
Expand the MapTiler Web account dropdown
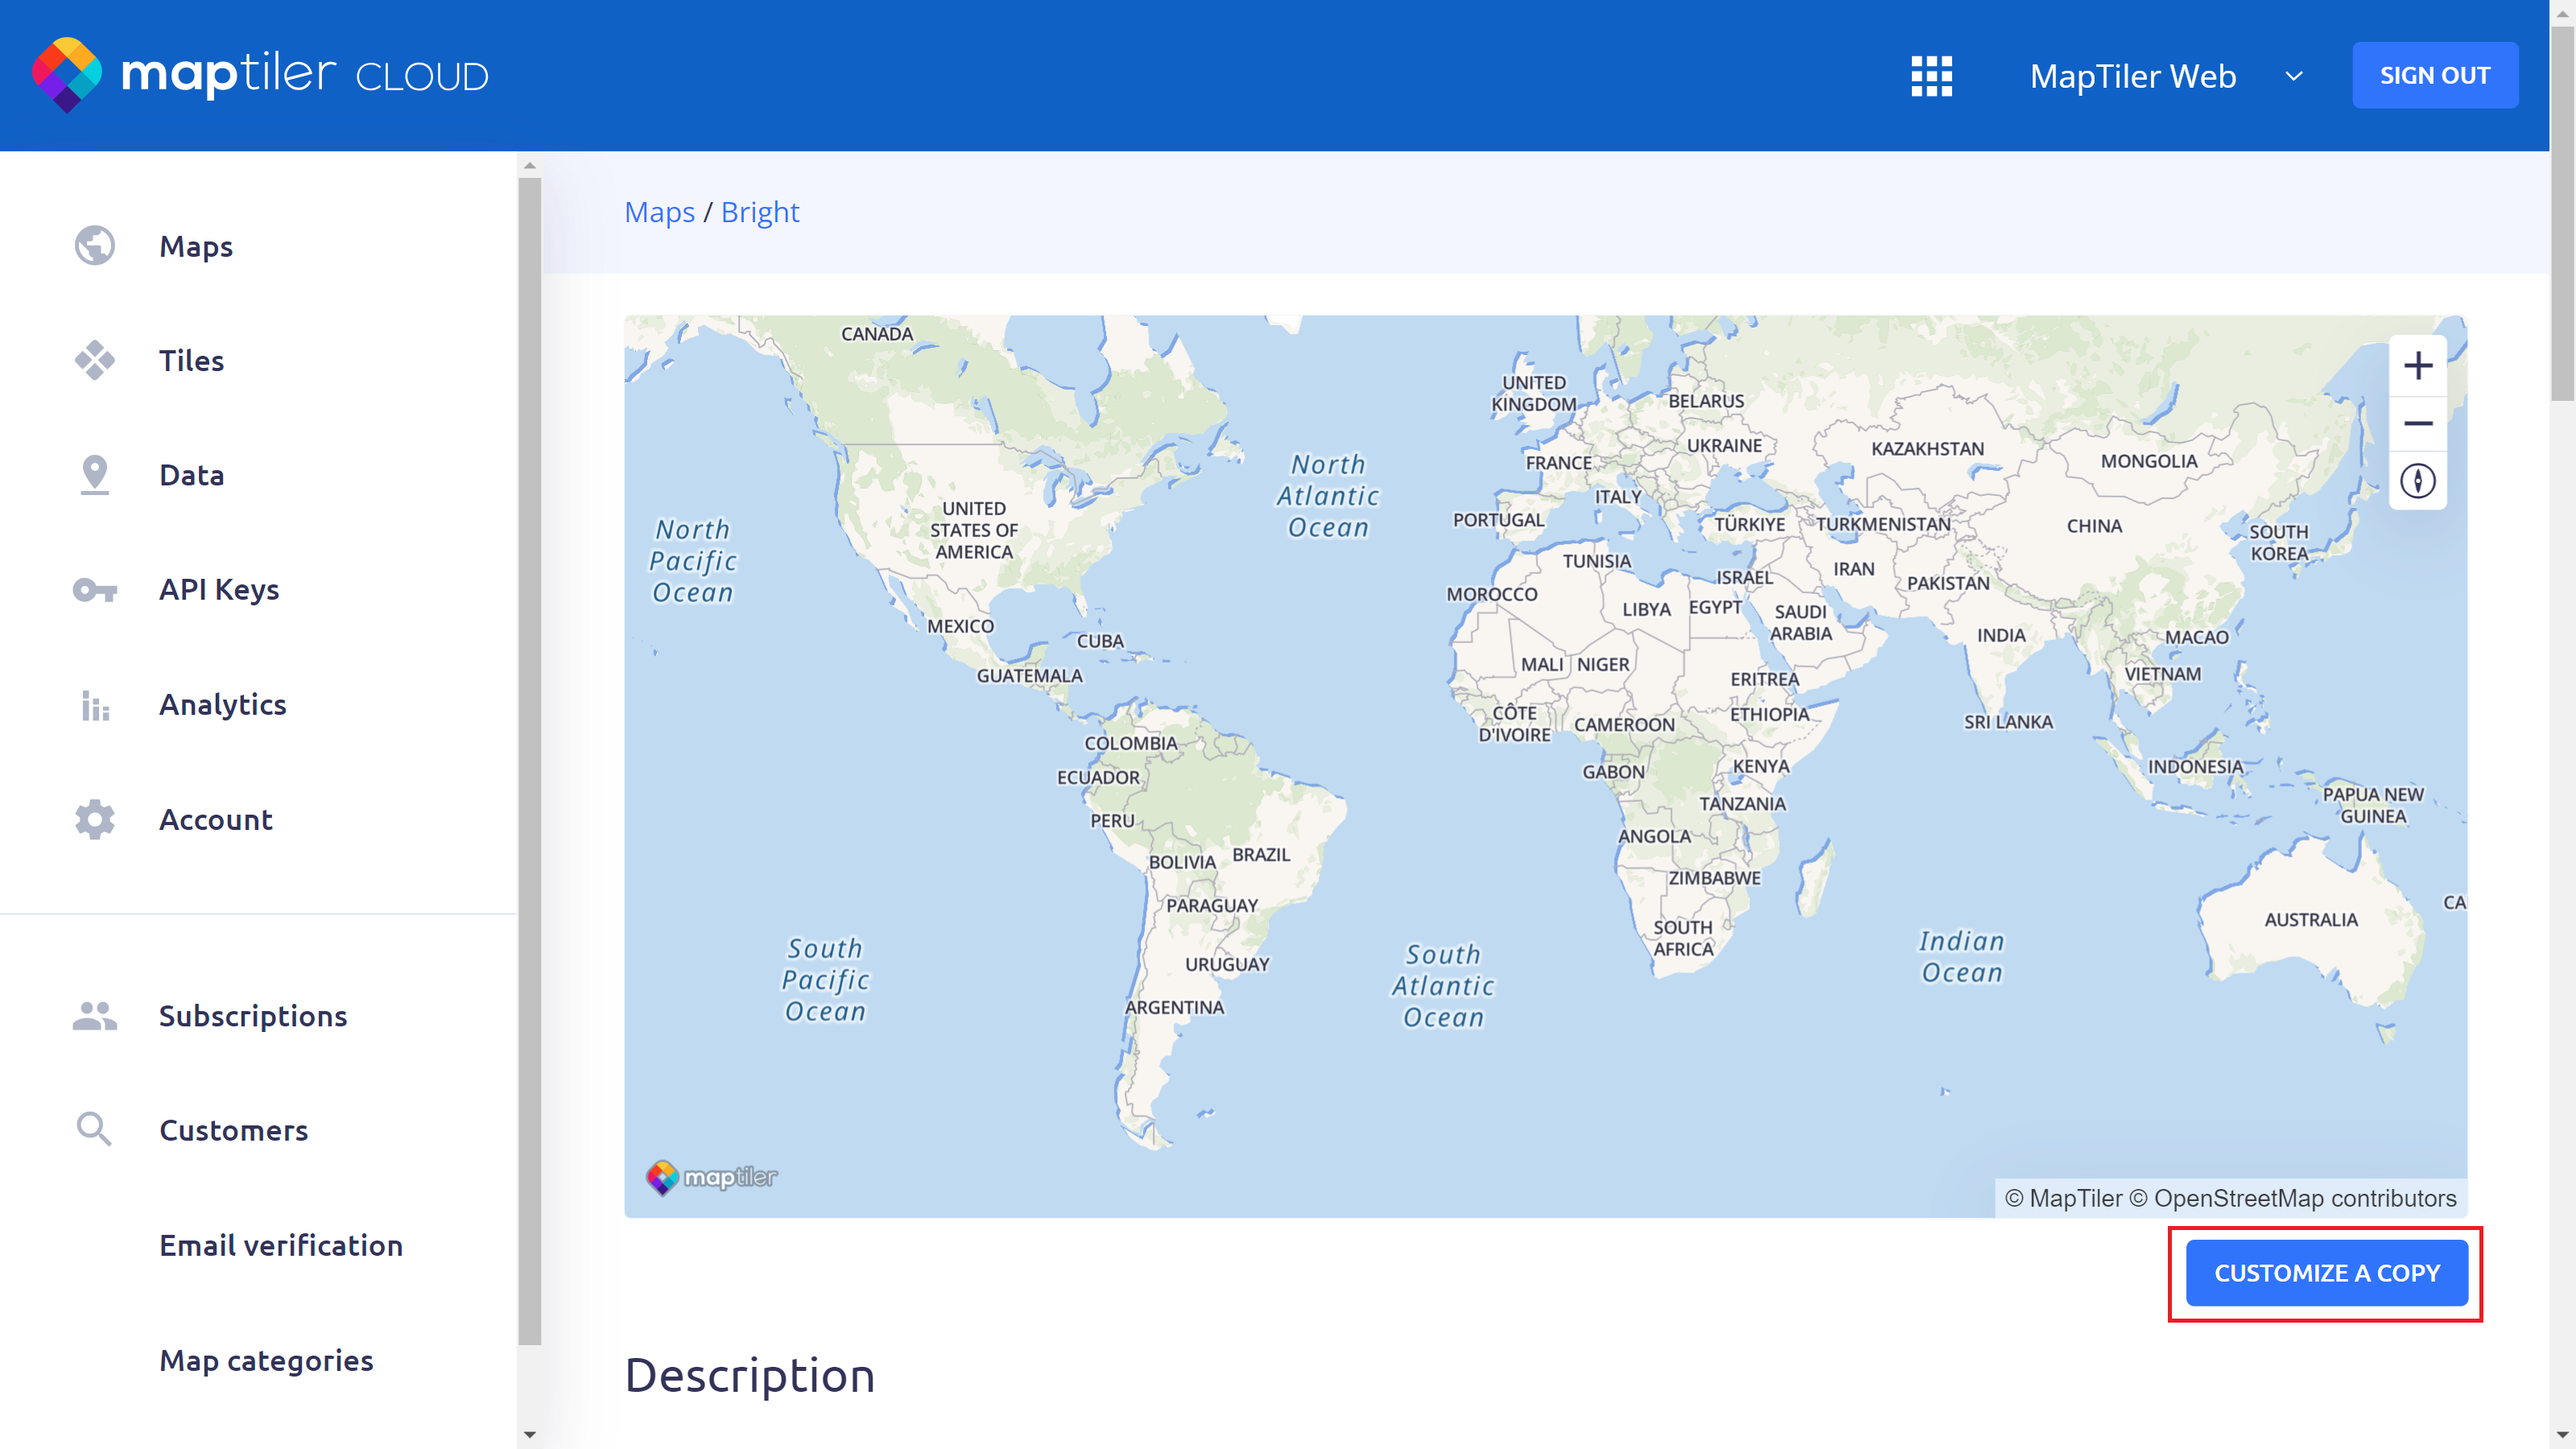click(x=2294, y=76)
